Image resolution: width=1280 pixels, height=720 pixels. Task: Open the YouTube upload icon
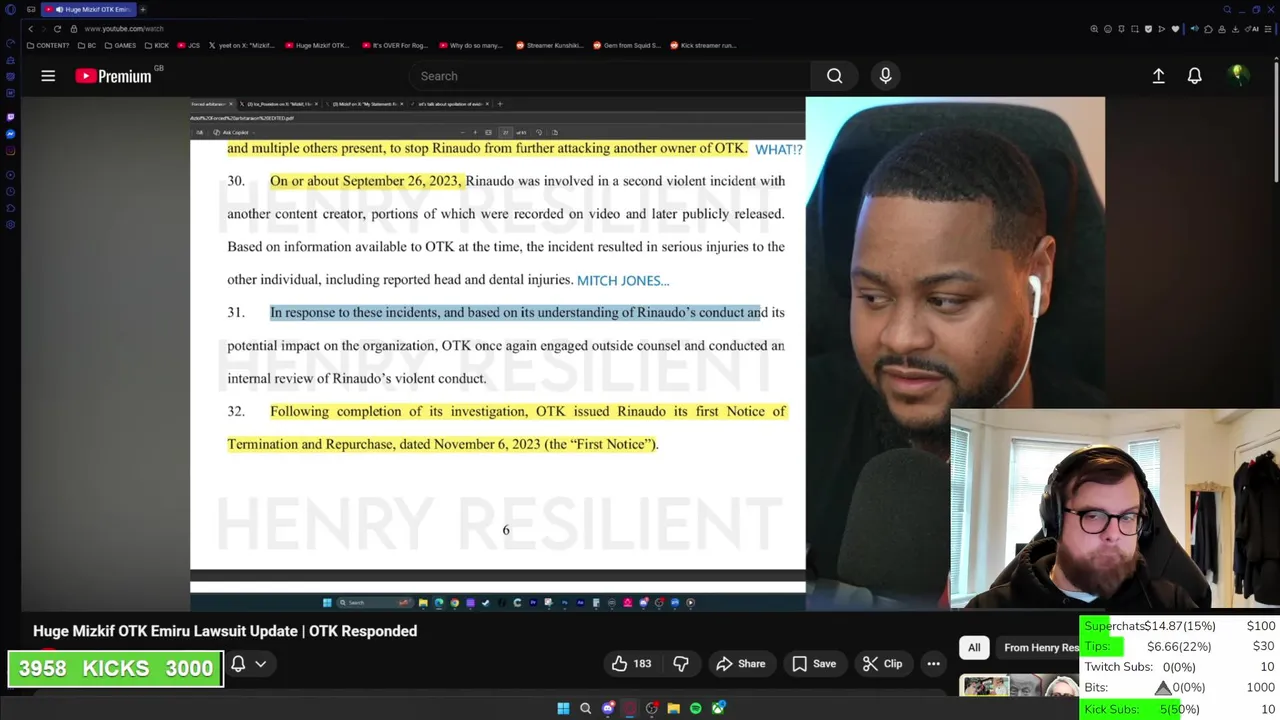tap(1158, 76)
